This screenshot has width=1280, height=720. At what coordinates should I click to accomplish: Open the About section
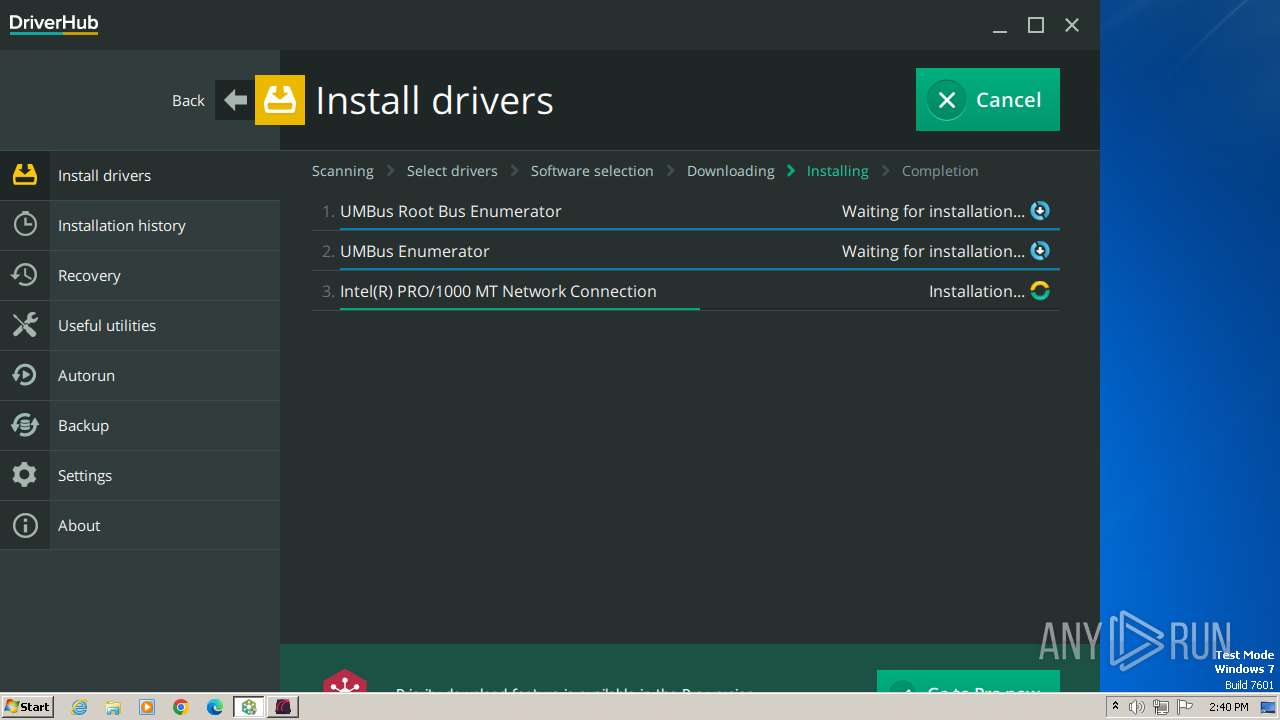(x=140, y=525)
